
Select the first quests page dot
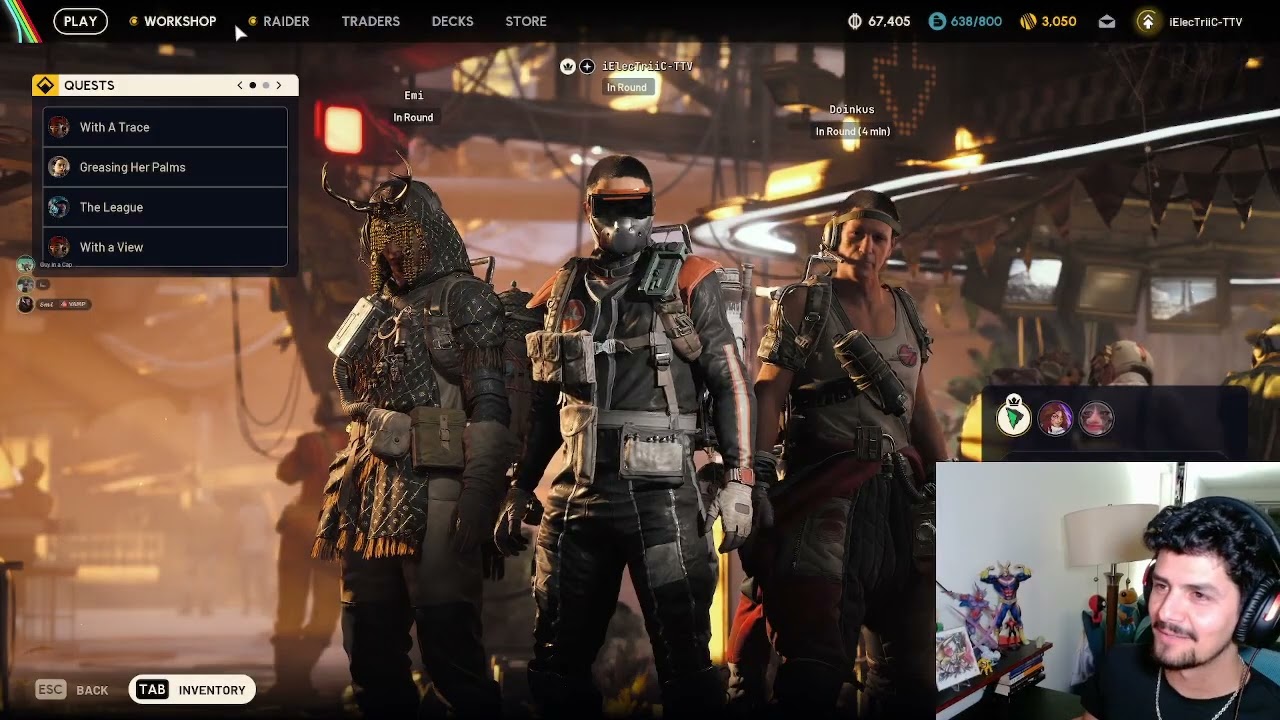pos(253,86)
